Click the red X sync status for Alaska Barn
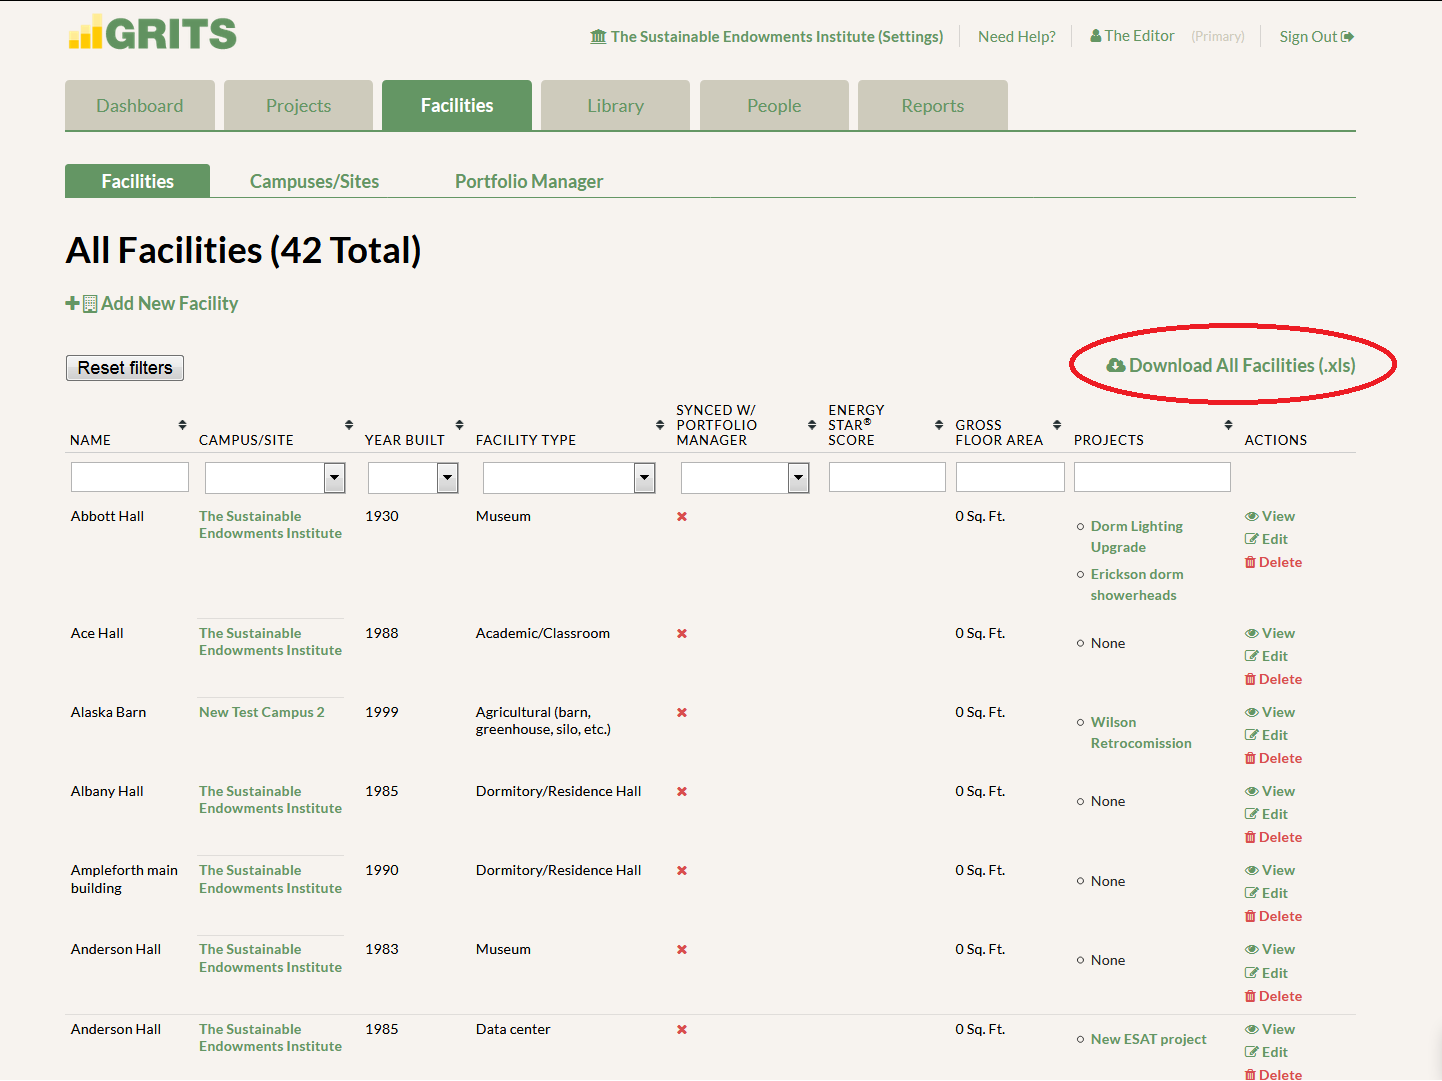This screenshot has height=1081, width=1442. pos(682,713)
